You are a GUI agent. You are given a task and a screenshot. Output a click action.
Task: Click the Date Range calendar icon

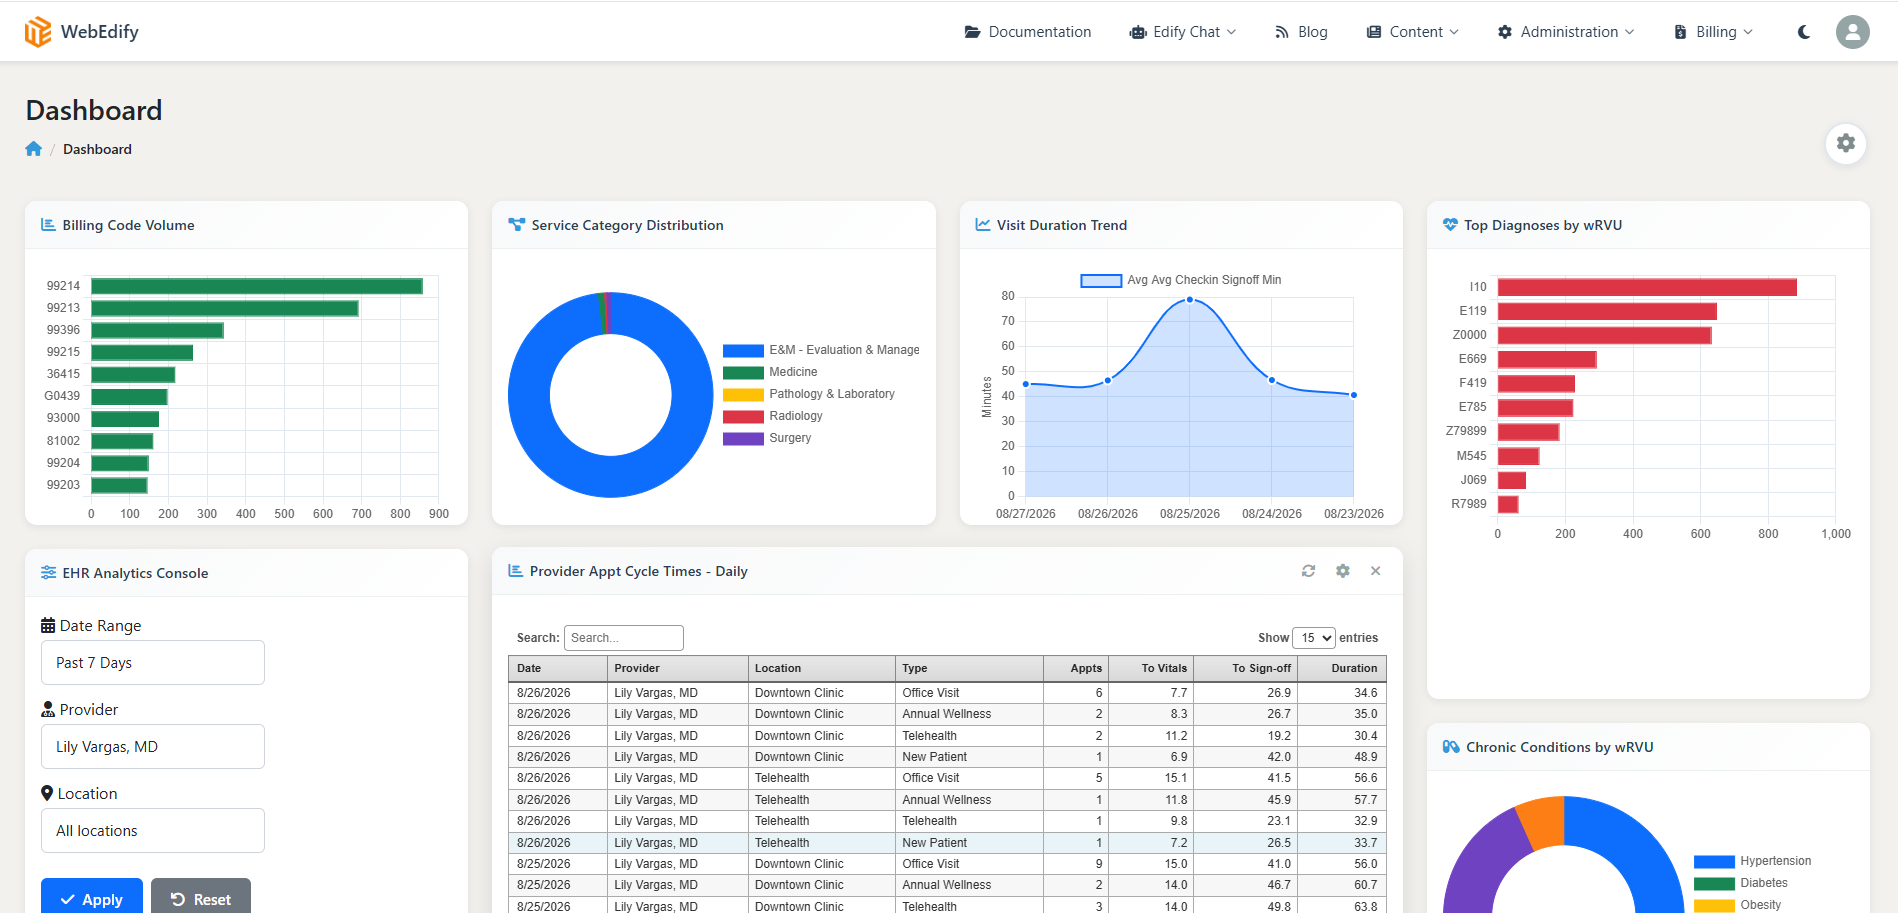click(48, 626)
